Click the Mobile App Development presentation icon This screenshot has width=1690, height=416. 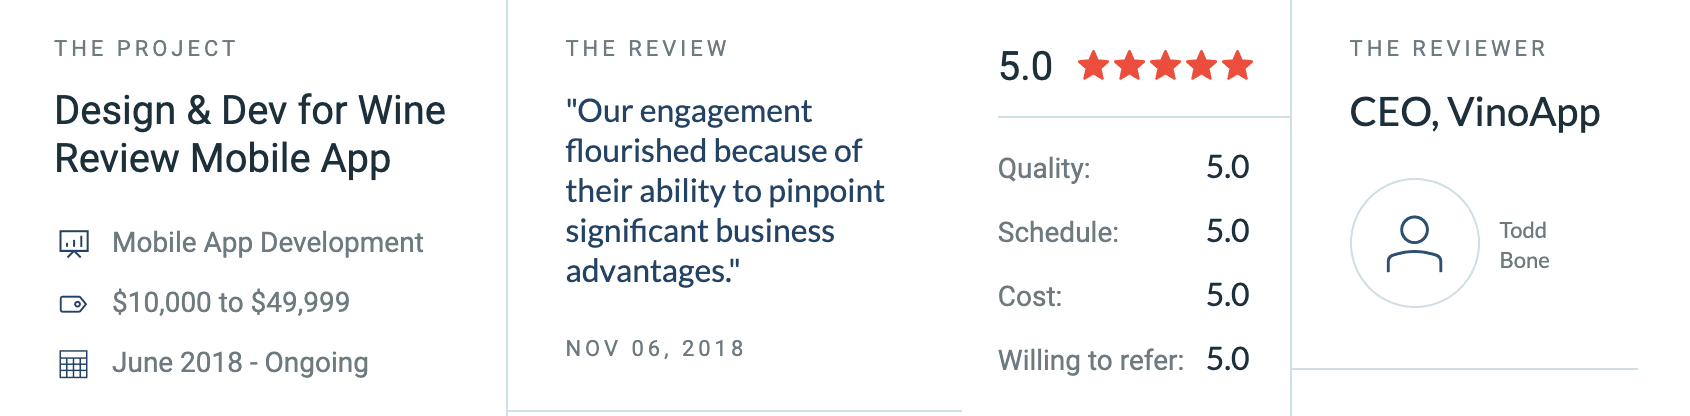point(74,243)
